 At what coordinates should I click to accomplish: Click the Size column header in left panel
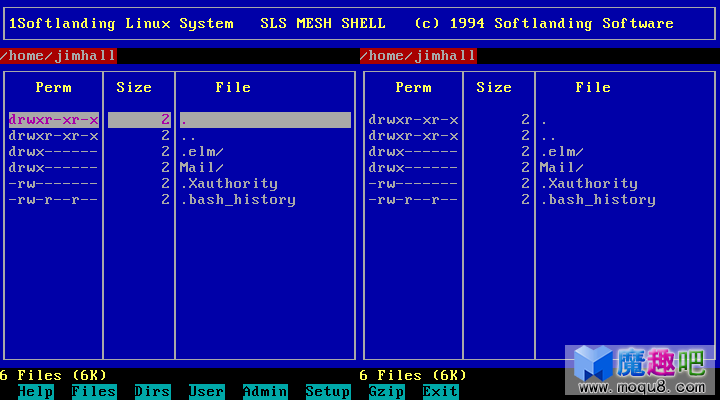134,88
